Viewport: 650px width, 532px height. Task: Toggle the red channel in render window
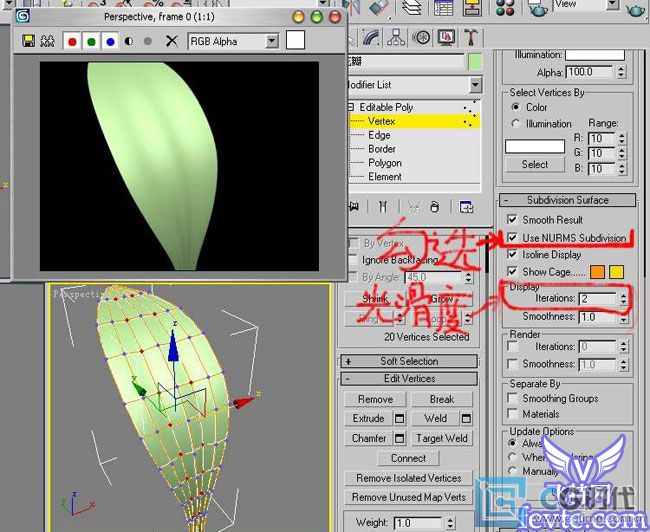[72, 41]
